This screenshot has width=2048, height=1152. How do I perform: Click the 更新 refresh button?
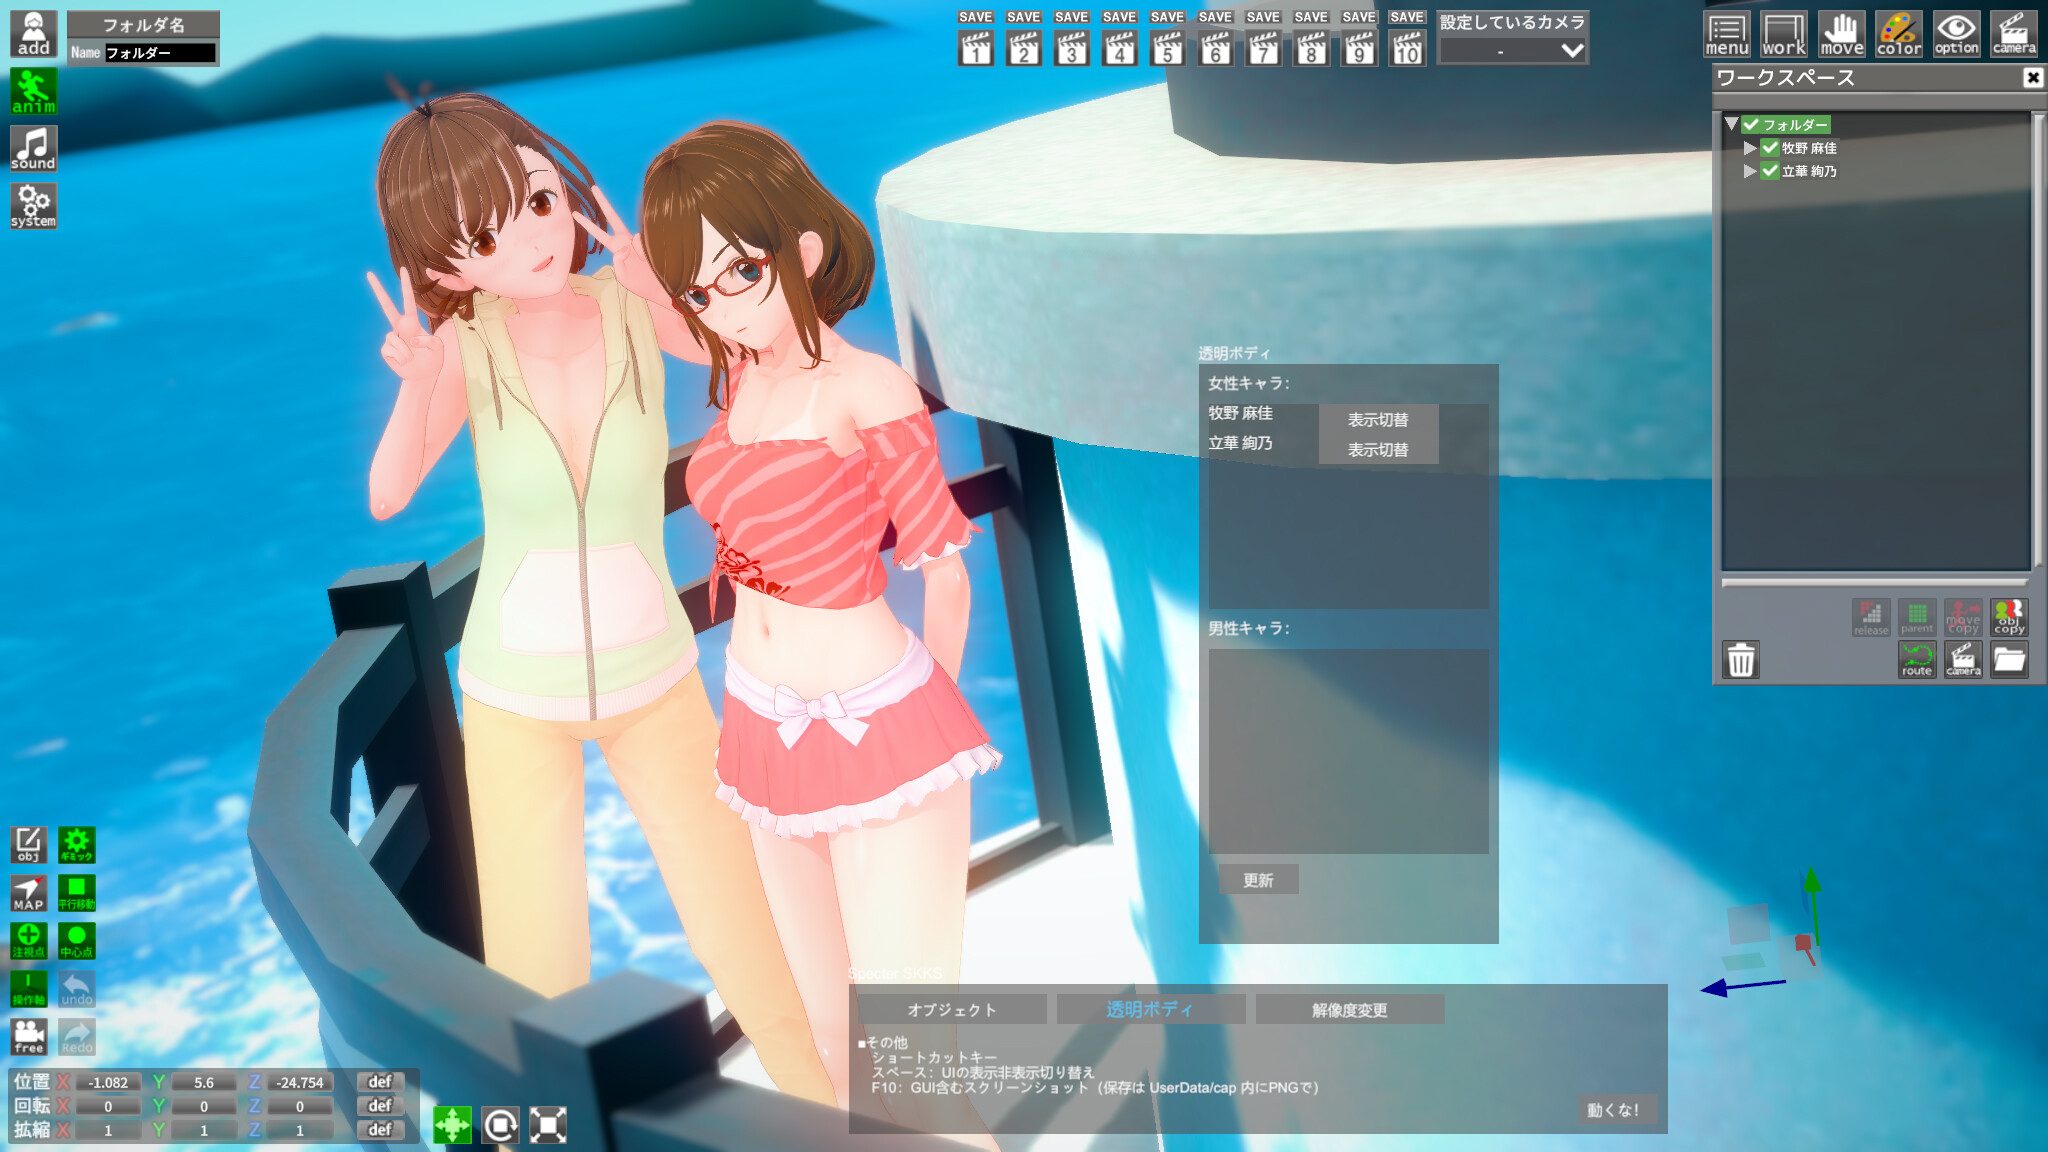point(1258,880)
